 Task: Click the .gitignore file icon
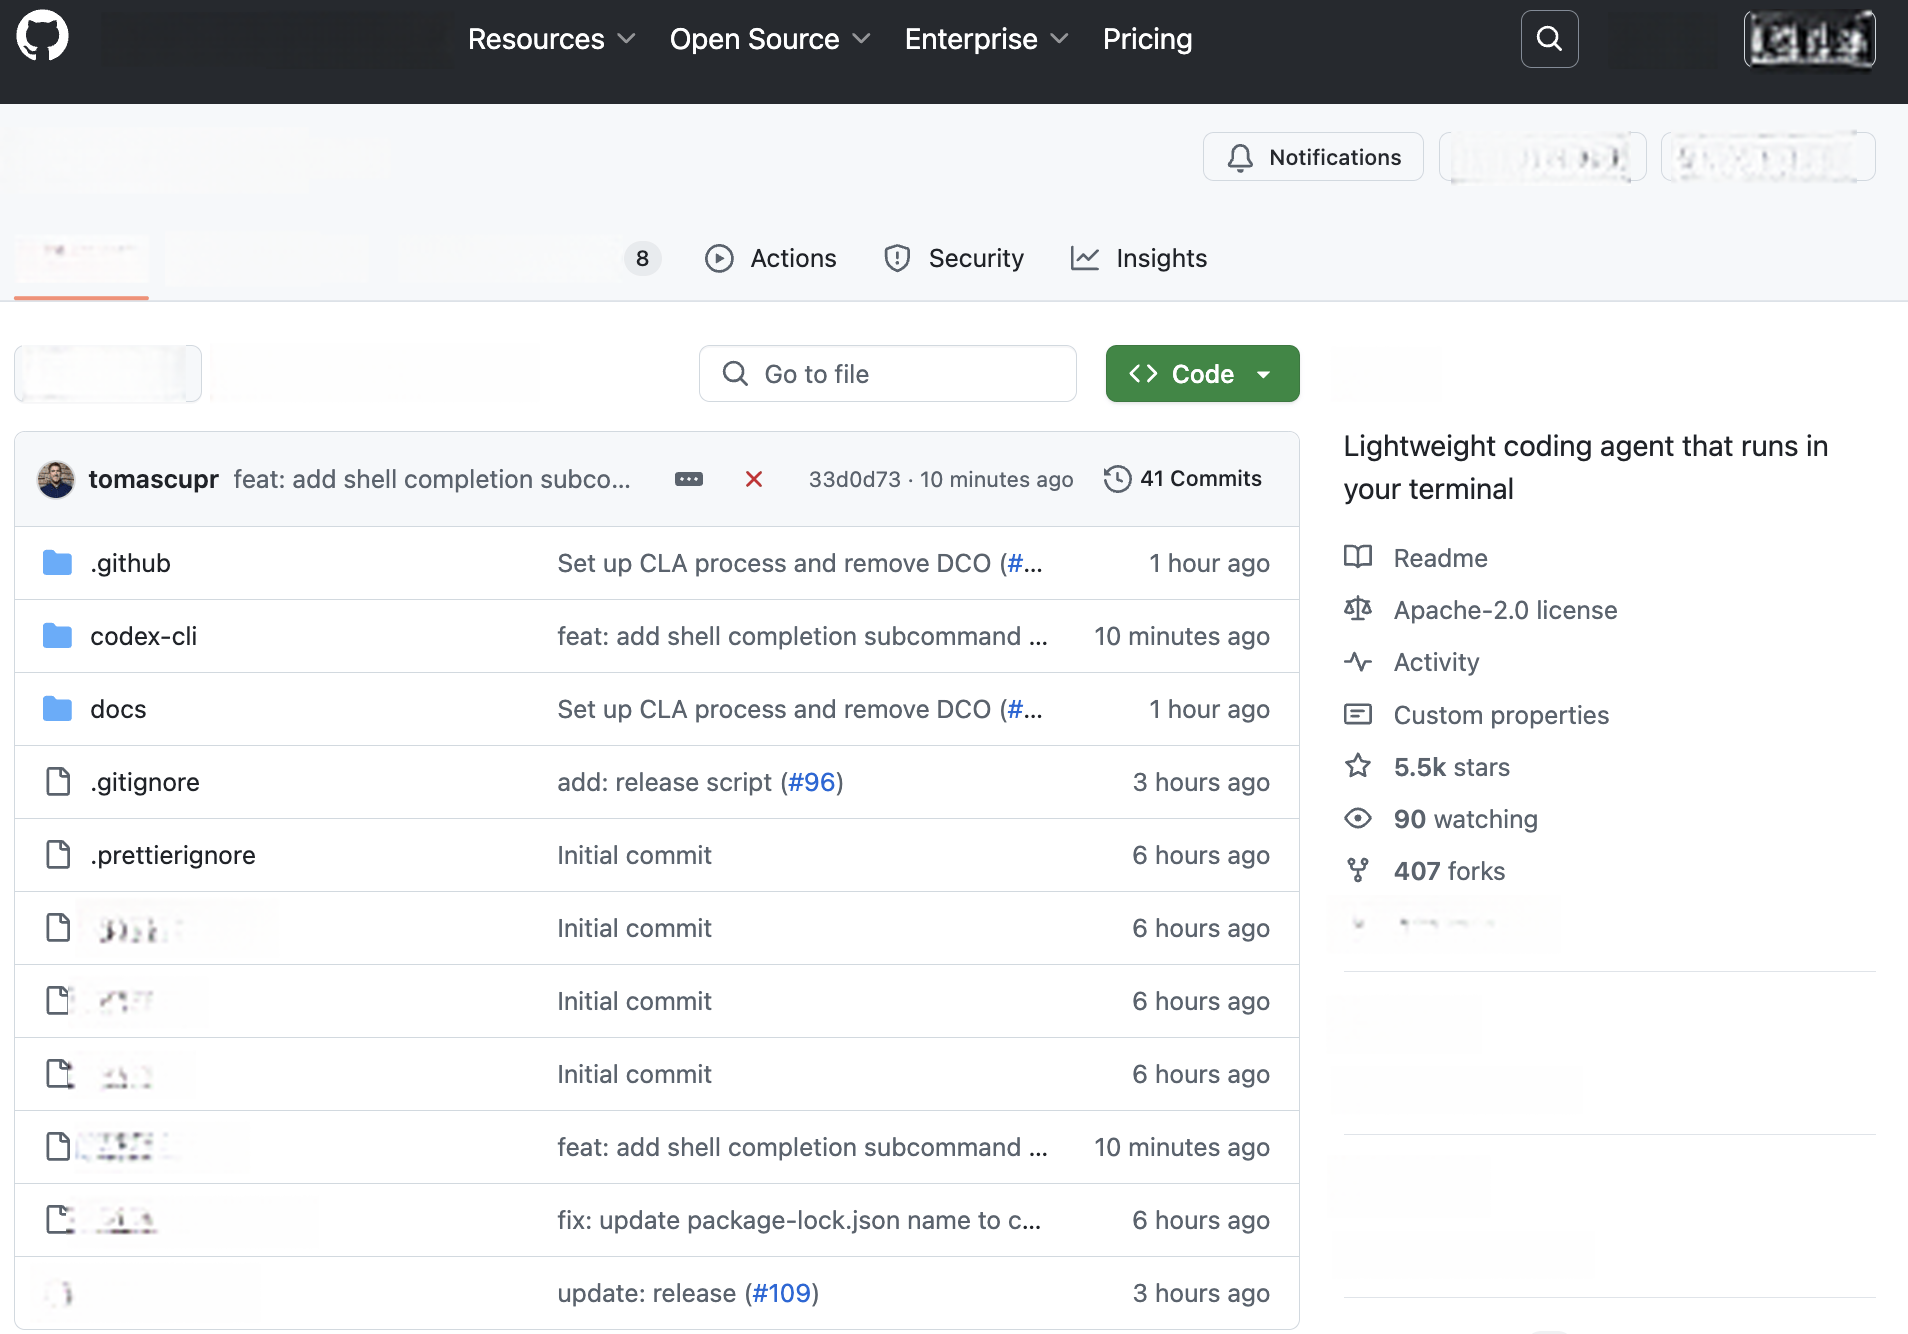pyautogui.click(x=58, y=782)
